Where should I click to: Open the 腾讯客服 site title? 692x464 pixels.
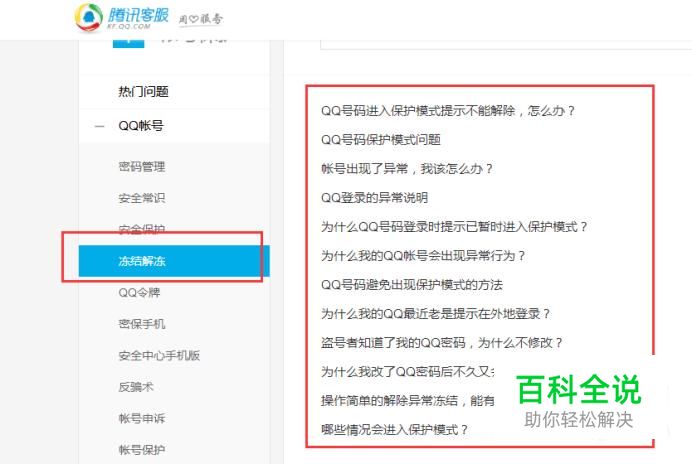pyautogui.click(x=138, y=15)
